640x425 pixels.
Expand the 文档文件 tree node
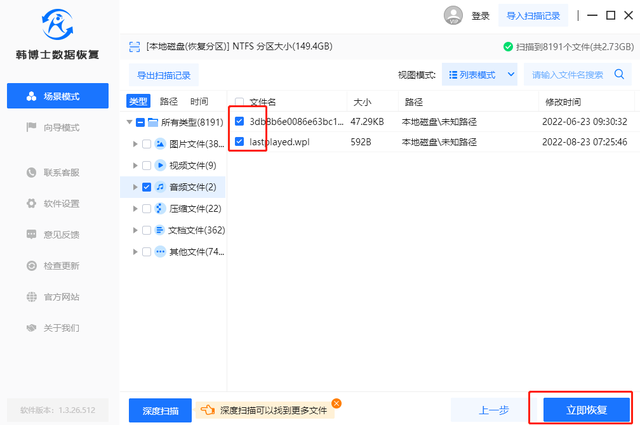pyautogui.click(x=135, y=230)
